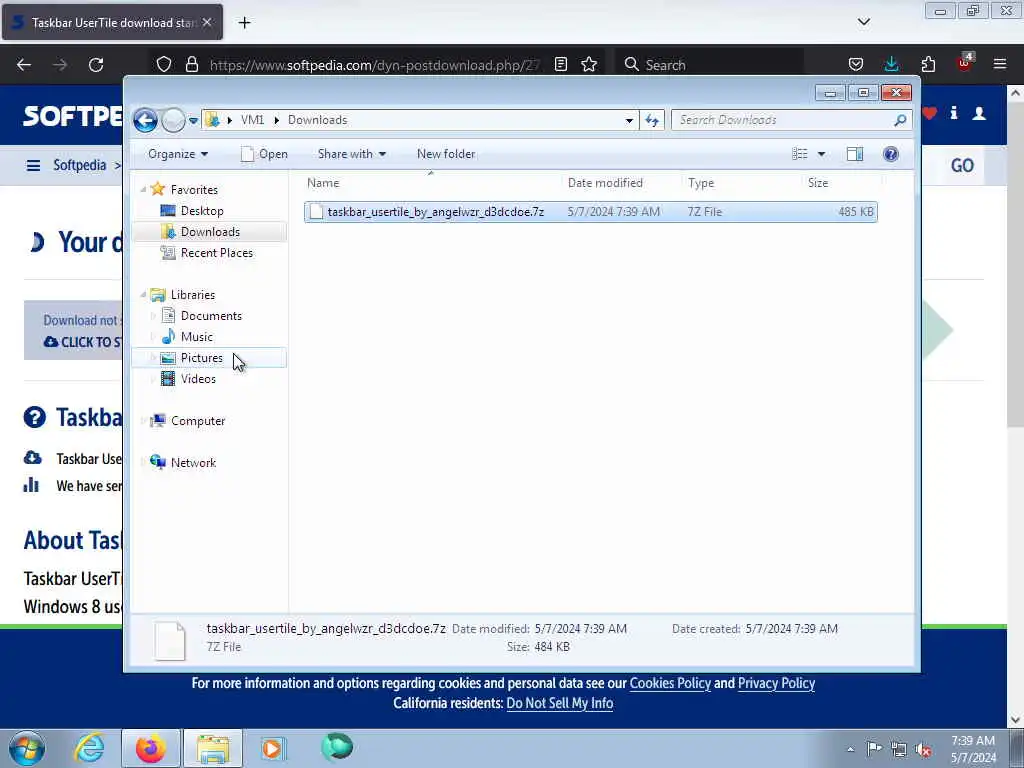The height and width of the screenshot is (768, 1024).
Task: Open a new Firefox tab with plus
Action: click(244, 23)
